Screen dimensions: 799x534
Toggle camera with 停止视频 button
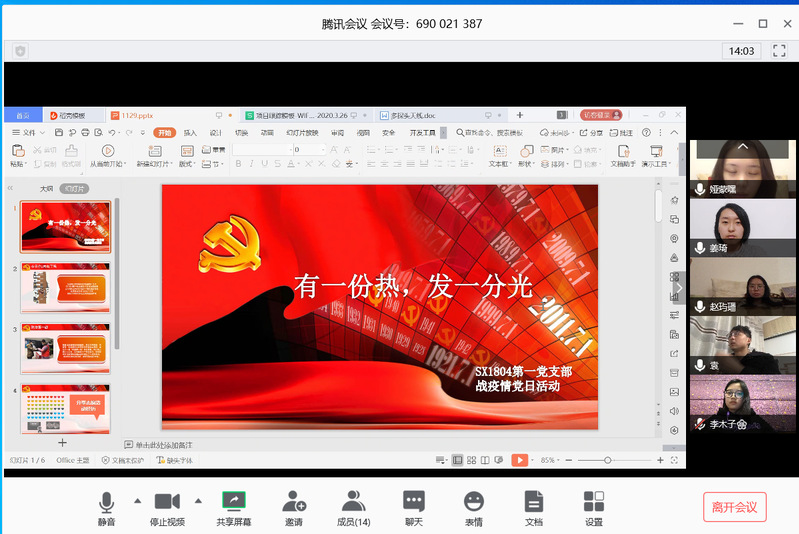pos(167,507)
